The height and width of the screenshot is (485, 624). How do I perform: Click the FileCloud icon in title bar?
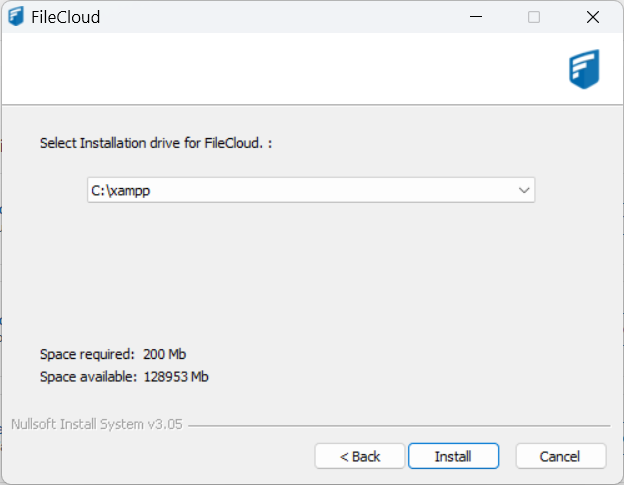click(x=16, y=17)
